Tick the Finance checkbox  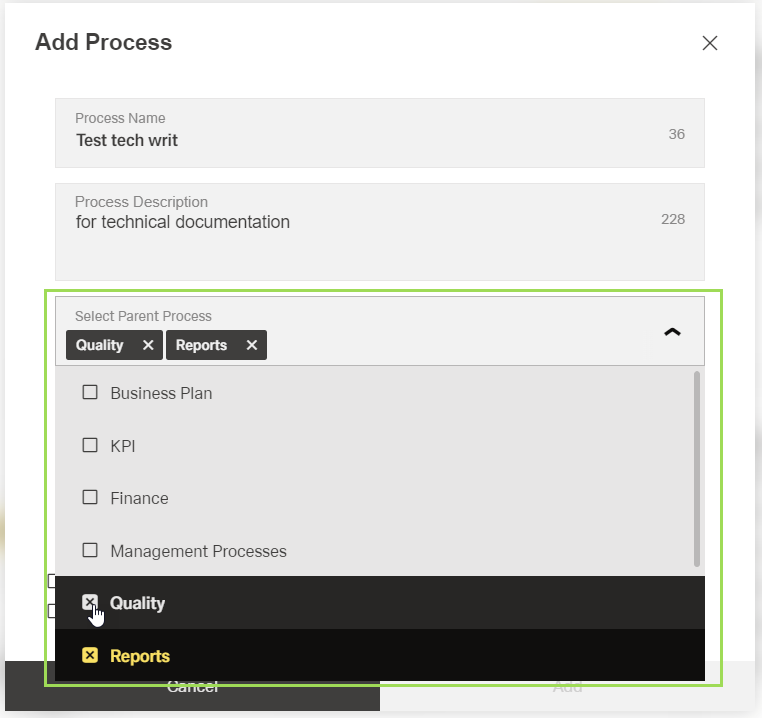(x=90, y=497)
